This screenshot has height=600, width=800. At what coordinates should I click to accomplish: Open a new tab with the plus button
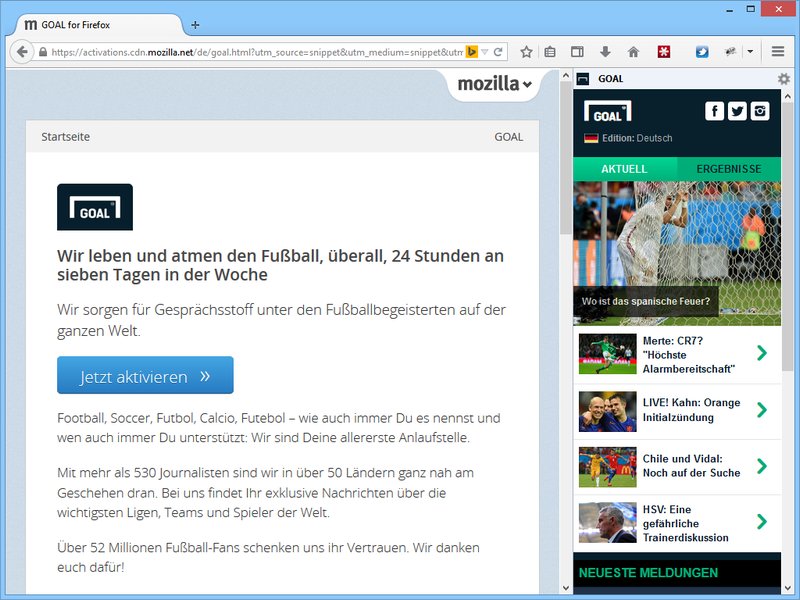195,24
